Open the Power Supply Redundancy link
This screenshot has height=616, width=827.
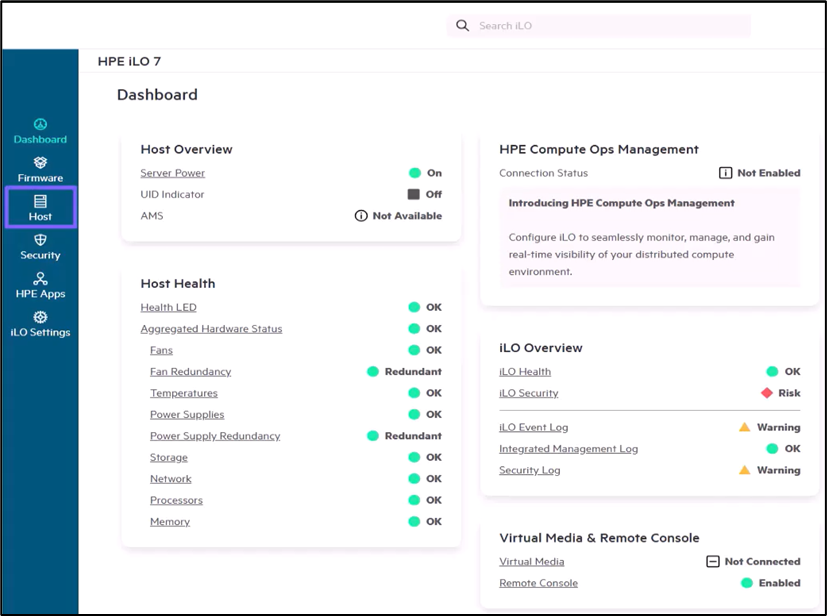point(215,436)
